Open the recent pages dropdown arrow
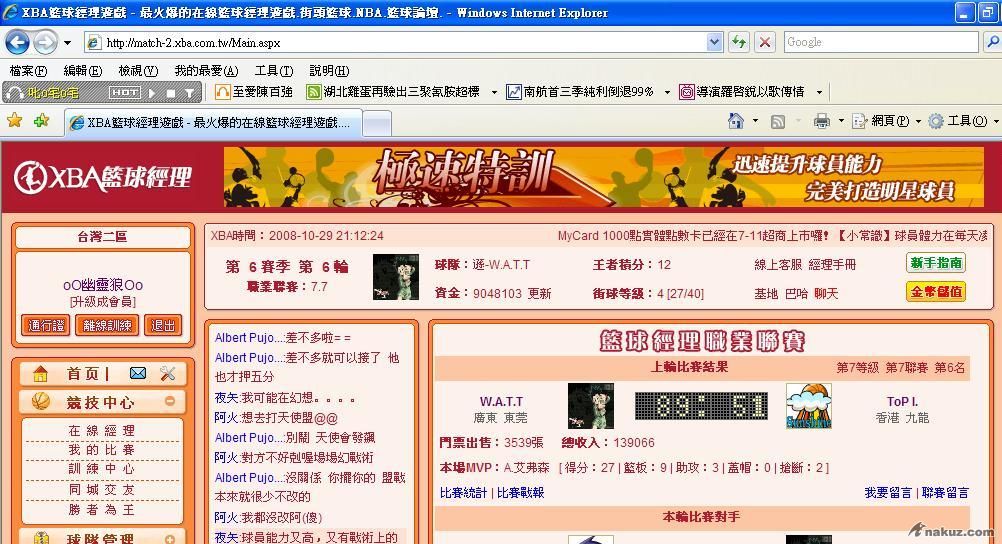The image size is (1002, 544). pos(67,43)
